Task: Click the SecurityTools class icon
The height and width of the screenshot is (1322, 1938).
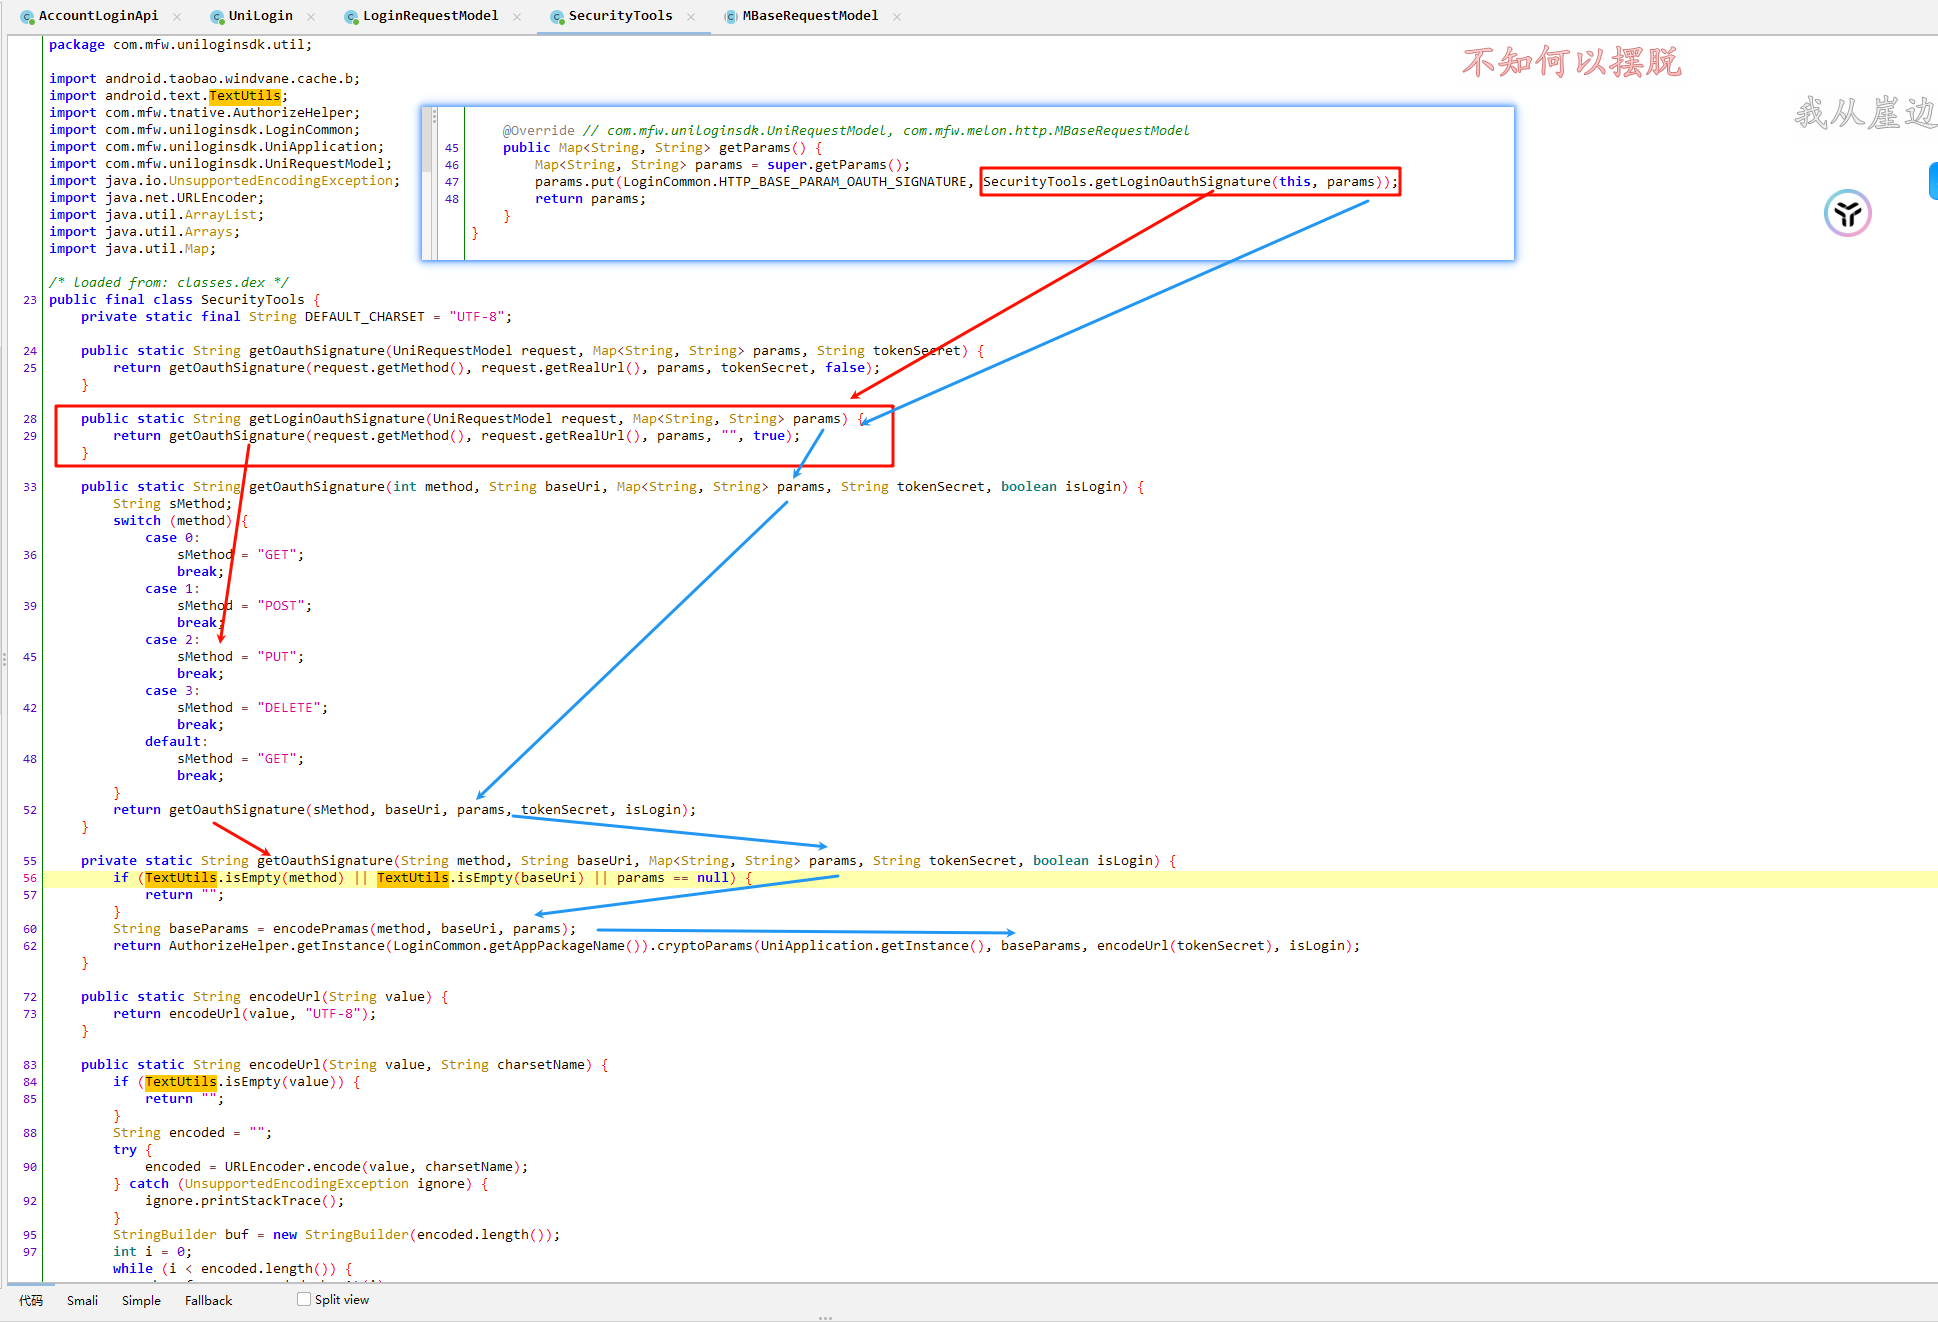Action: tap(557, 17)
